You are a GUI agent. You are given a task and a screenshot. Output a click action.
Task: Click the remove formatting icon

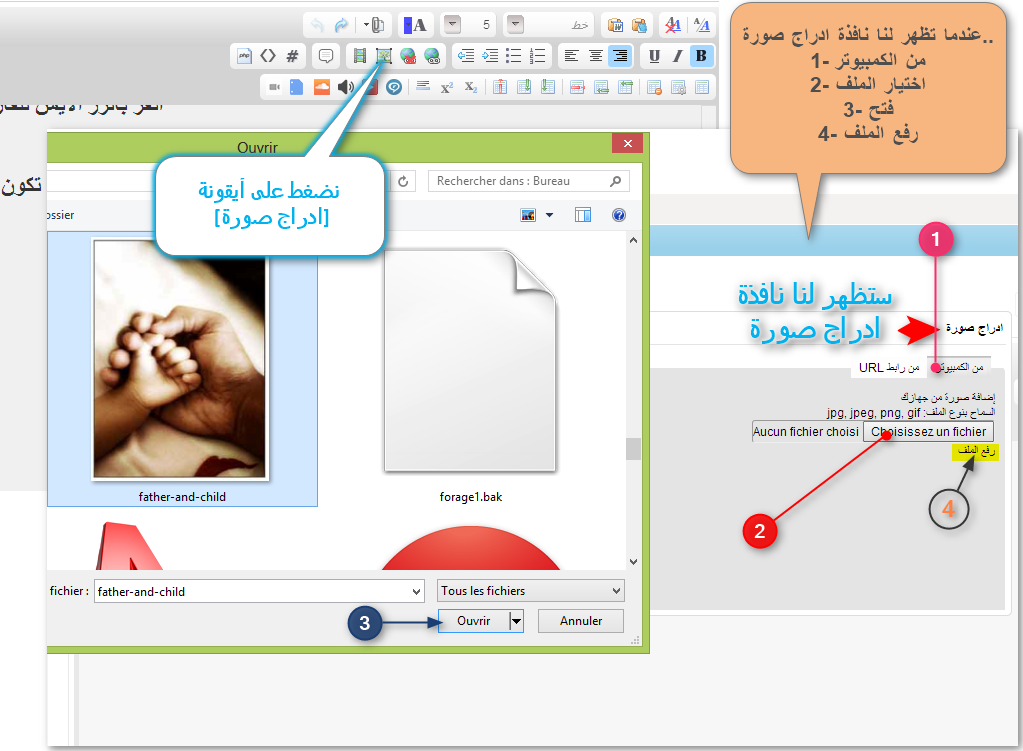click(x=673, y=25)
